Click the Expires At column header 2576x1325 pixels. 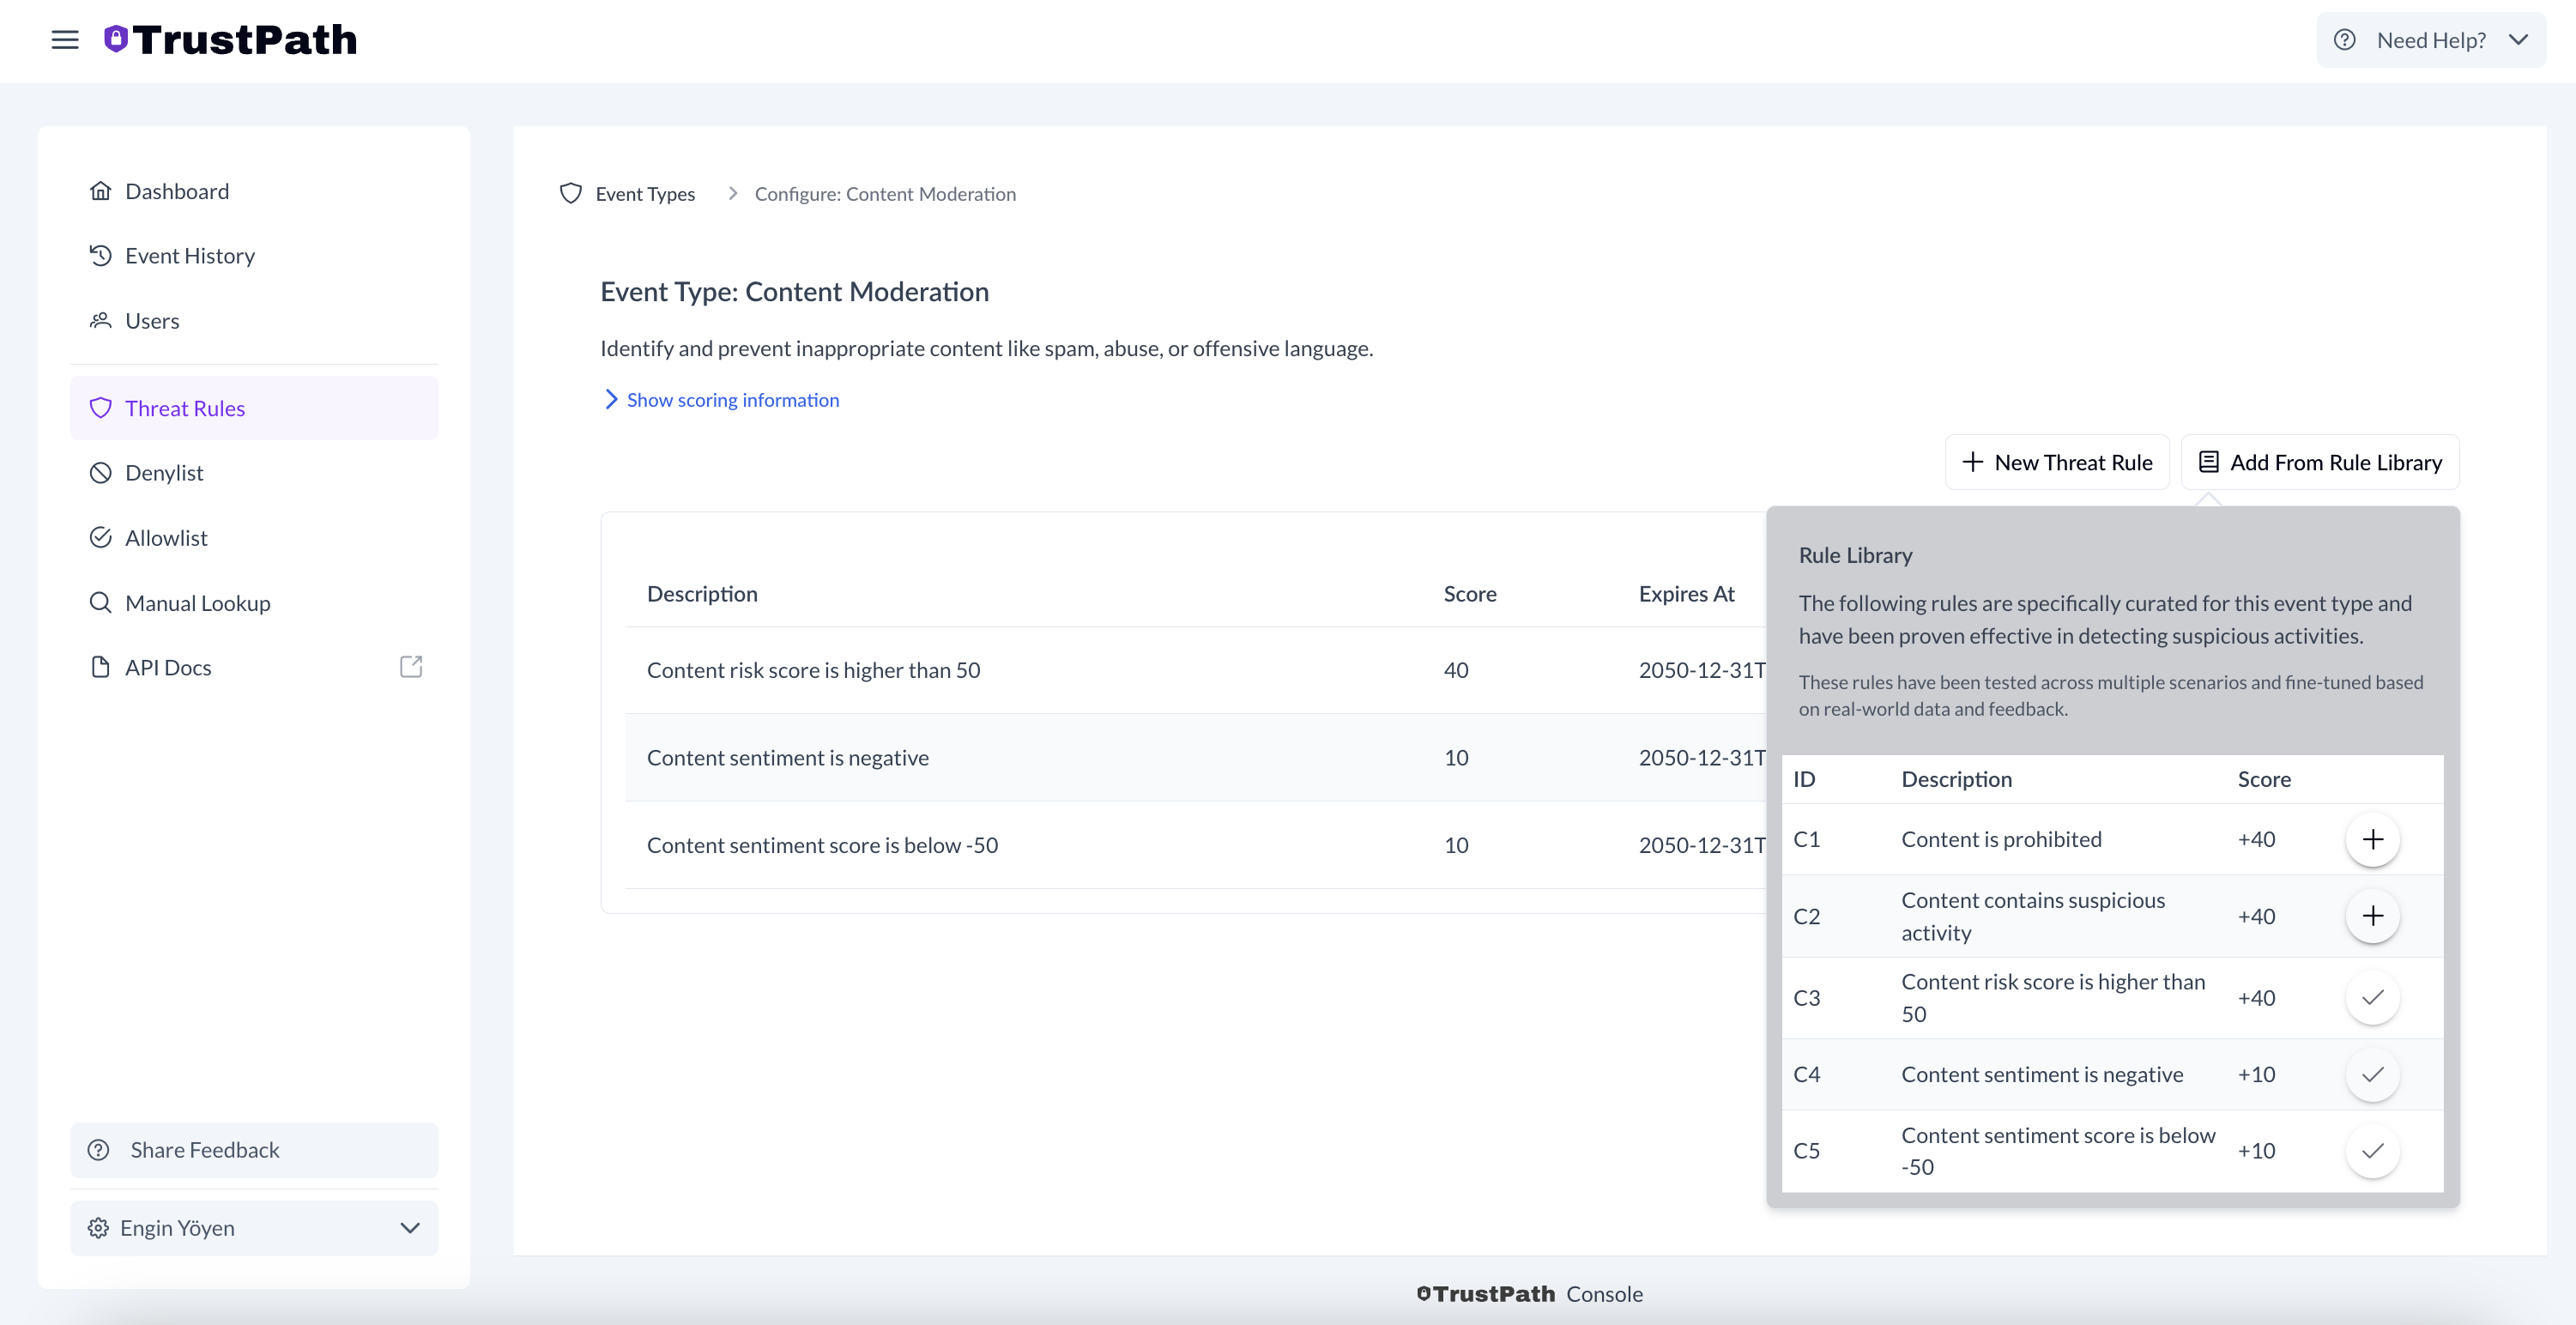coord(1686,594)
